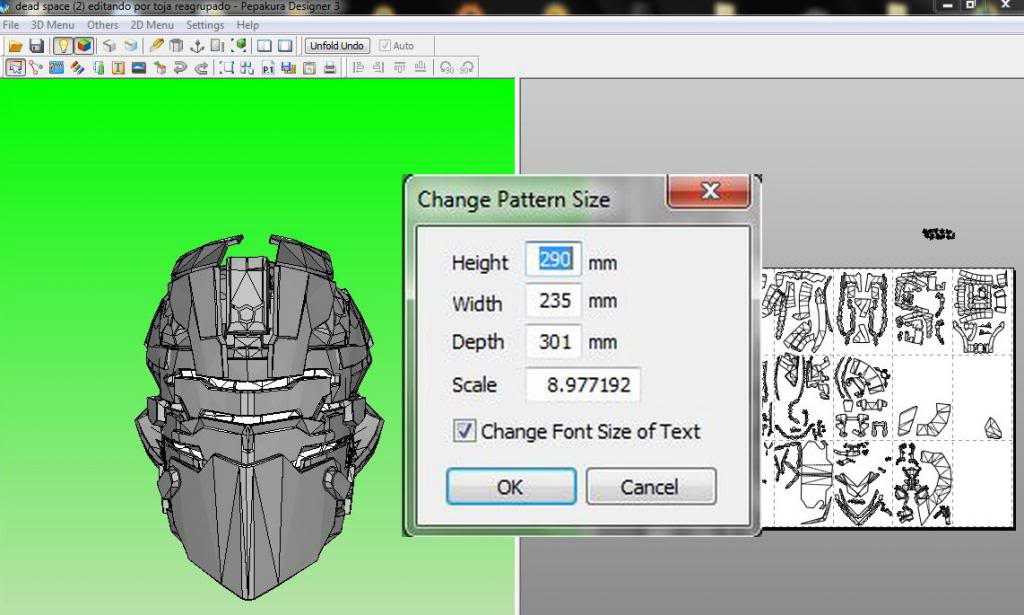This screenshot has height=615, width=1024.
Task: Click the P.1 page number icon
Action: (x=268, y=67)
